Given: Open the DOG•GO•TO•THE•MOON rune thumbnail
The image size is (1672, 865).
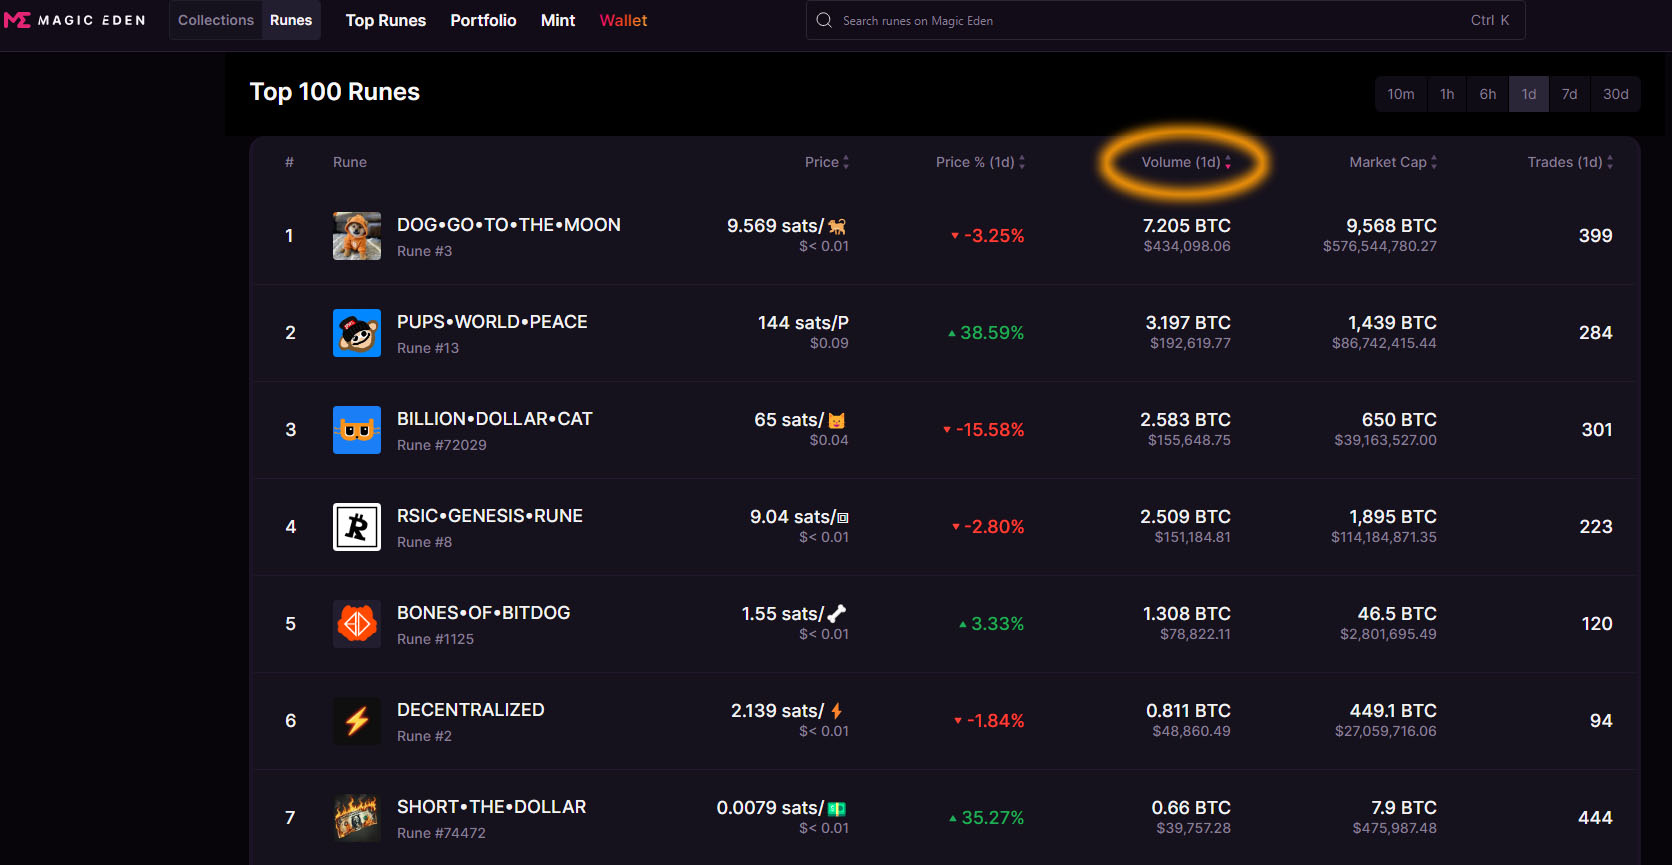Looking at the screenshot, I should (x=357, y=236).
